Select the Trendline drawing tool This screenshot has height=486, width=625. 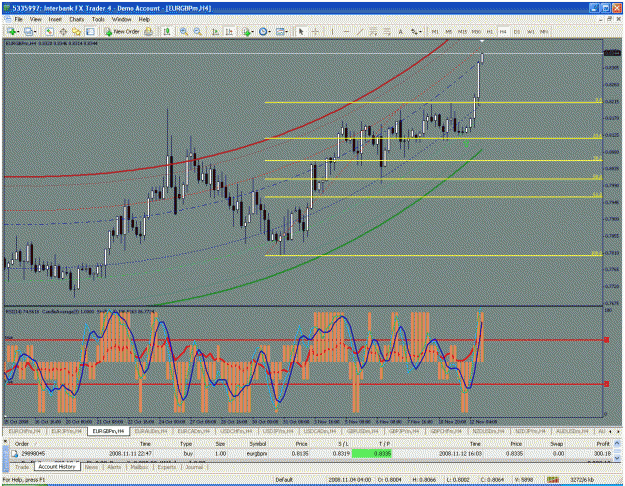pos(360,31)
